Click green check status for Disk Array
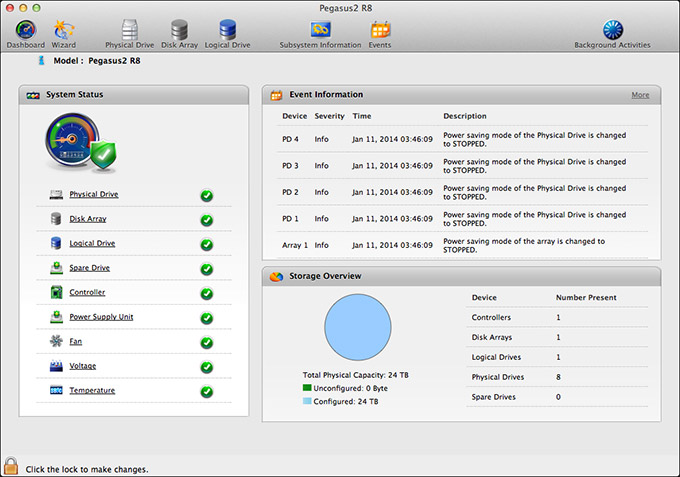680x477 pixels. coord(207,220)
